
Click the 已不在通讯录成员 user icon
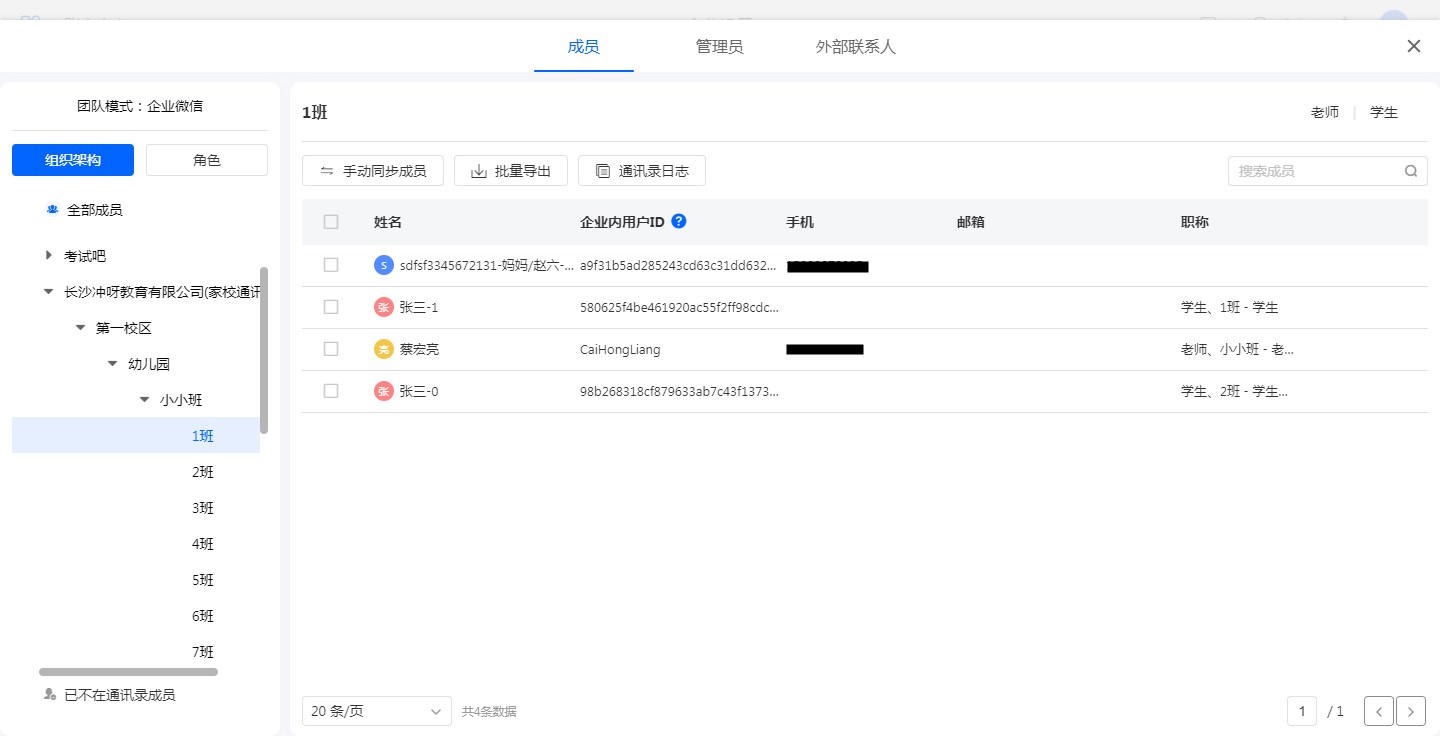(50, 694)
